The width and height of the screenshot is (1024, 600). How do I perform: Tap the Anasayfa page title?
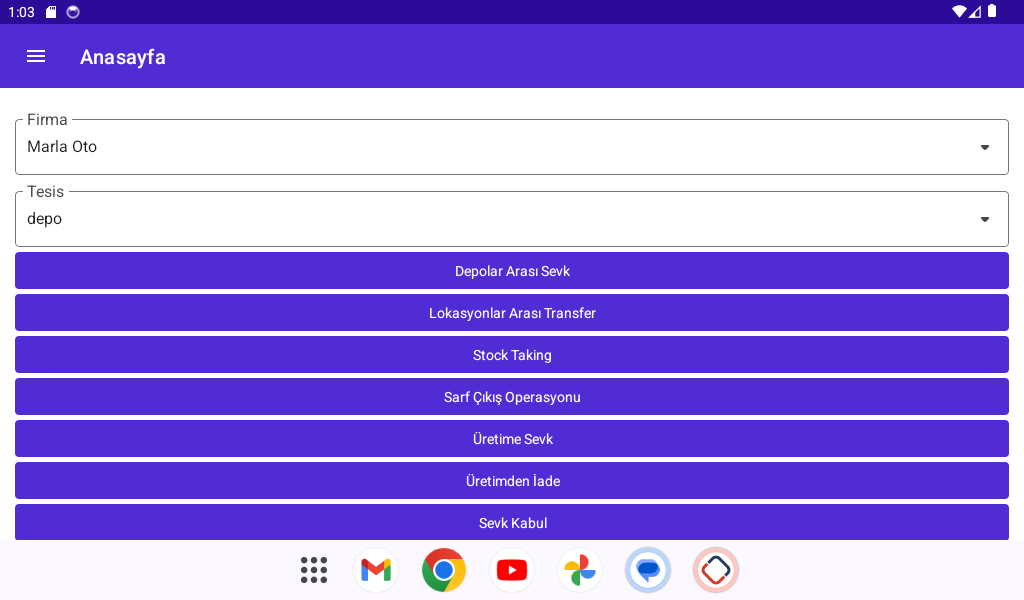(123, 57)
